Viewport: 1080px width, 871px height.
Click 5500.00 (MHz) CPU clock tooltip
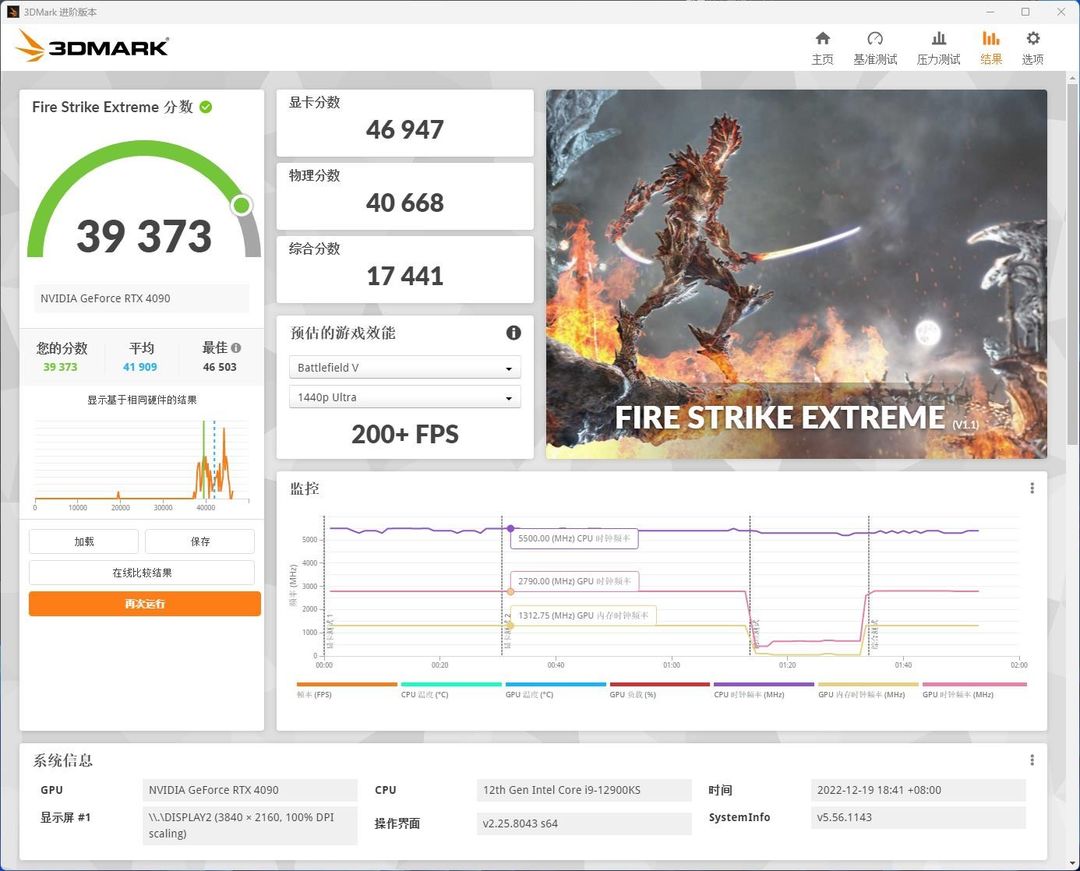(574, 538)
